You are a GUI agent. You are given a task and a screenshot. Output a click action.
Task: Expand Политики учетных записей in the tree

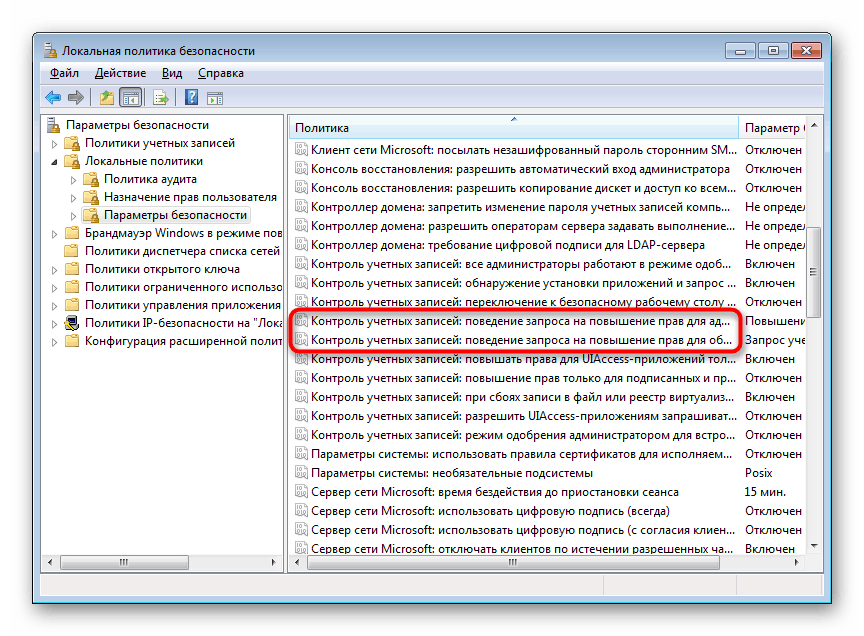(52, 143)
